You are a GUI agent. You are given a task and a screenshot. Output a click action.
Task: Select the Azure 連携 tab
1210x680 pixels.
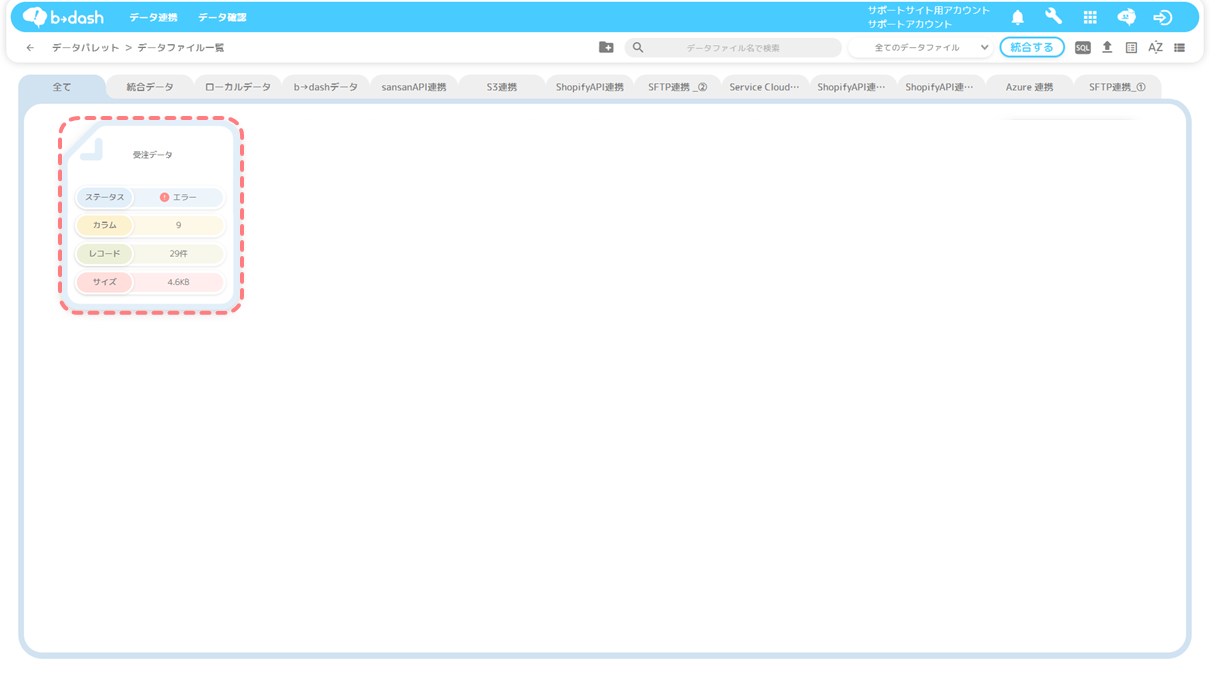pos(1030,87)
